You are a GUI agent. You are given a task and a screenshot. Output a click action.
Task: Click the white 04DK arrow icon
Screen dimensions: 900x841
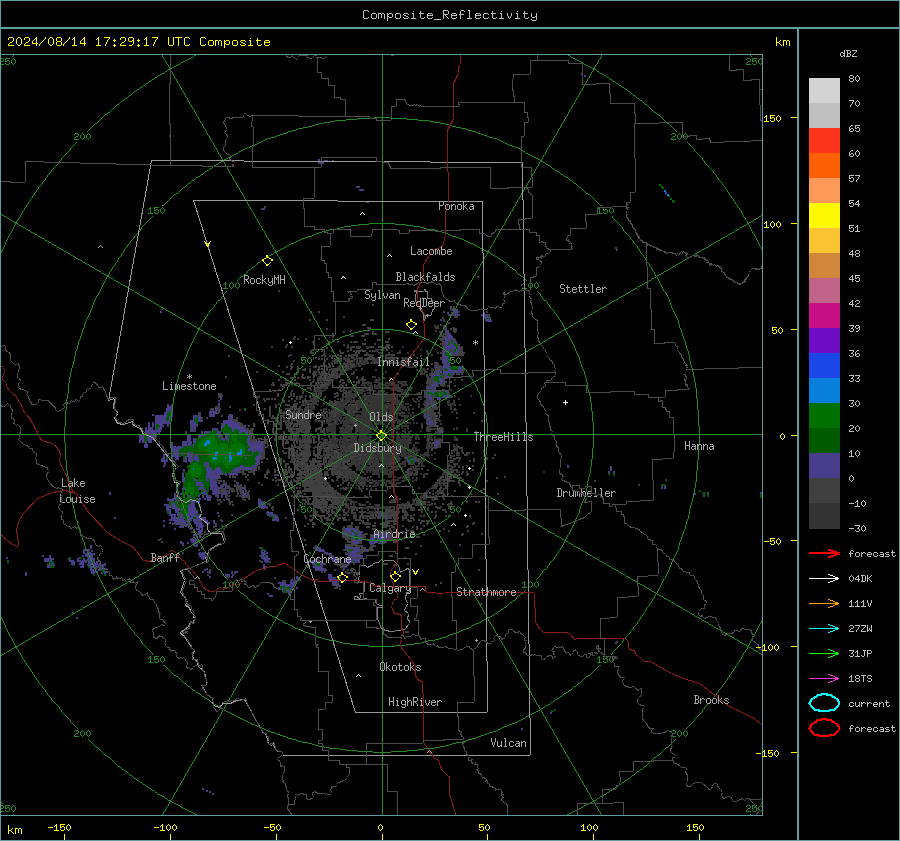(x=824, y=579)
